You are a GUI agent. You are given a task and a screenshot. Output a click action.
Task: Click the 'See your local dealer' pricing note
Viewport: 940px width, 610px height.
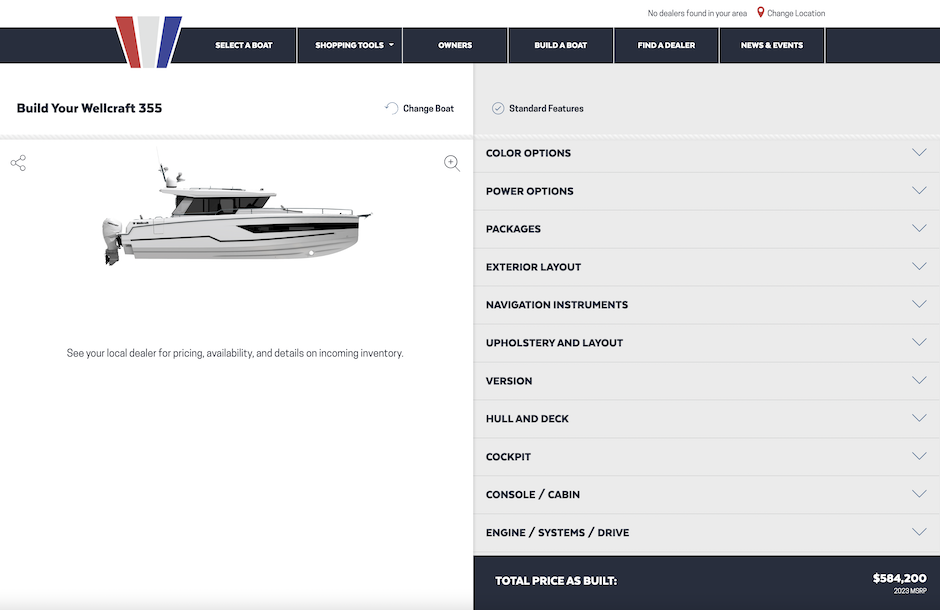tap(235, 353)
